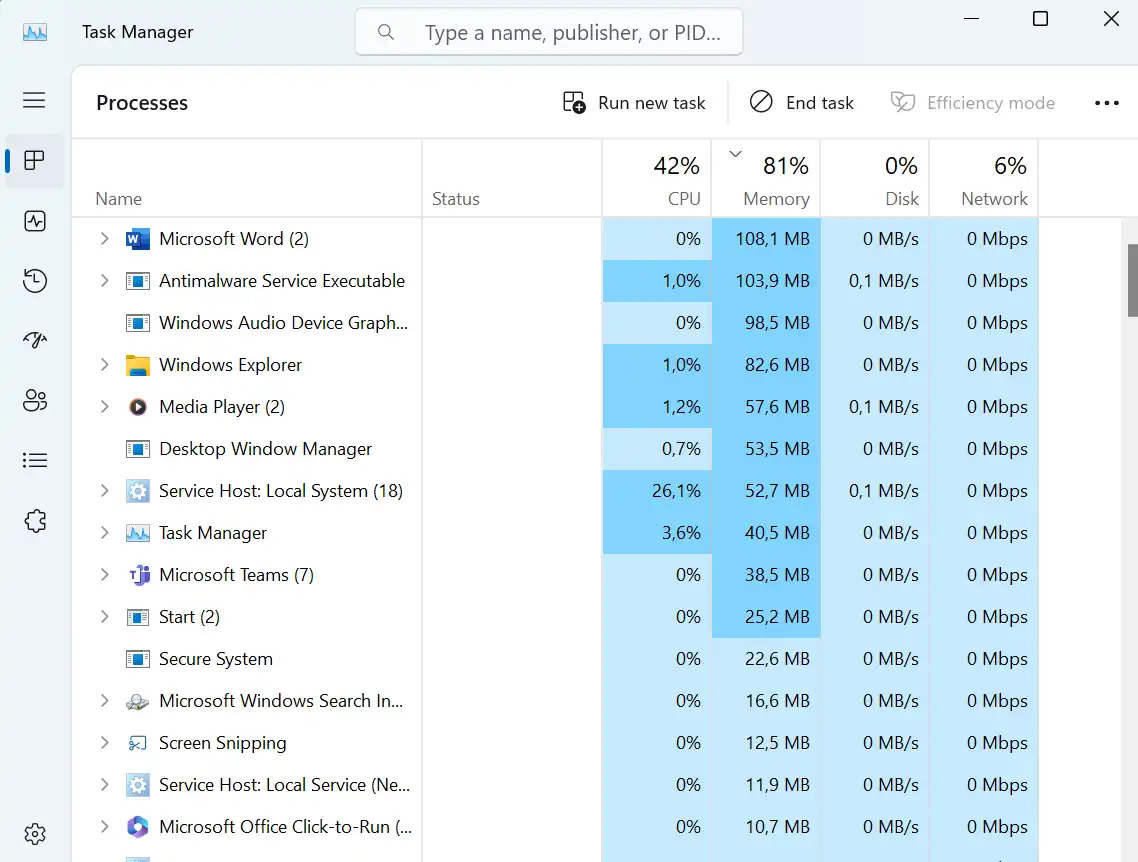Click the 103,9 MB memory value
The width and height of the screenshot is (1138, 862).
pyautogui.click(x=772, y=281)
